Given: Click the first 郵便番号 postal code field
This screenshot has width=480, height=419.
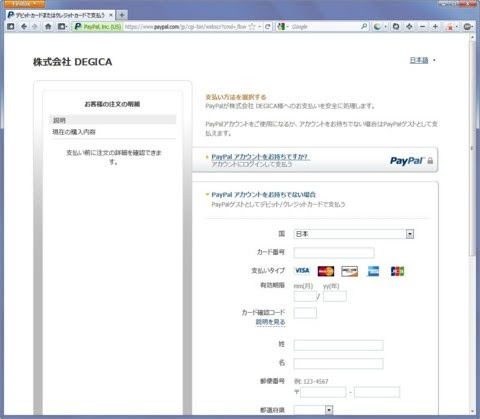Looking at the screenshot, I should click(x=323, y=392).
